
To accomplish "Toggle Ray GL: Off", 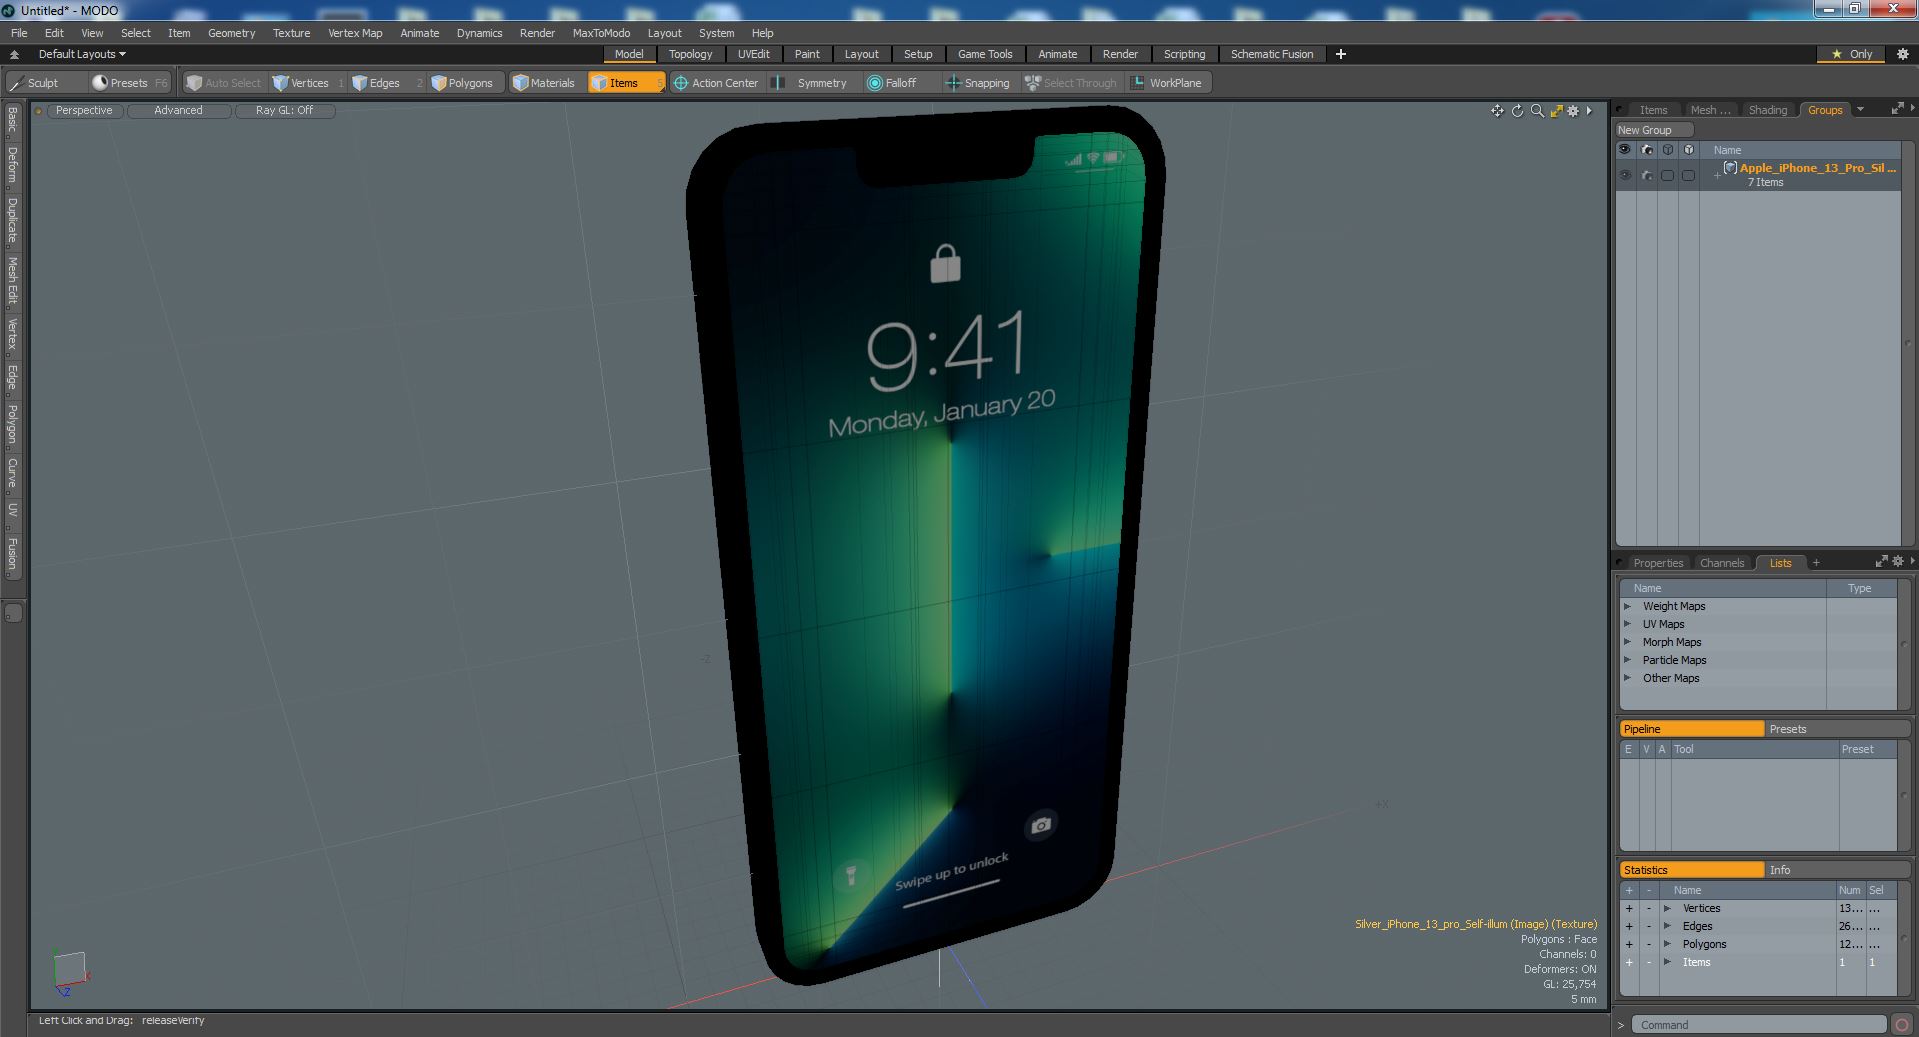I will (284, 110).
